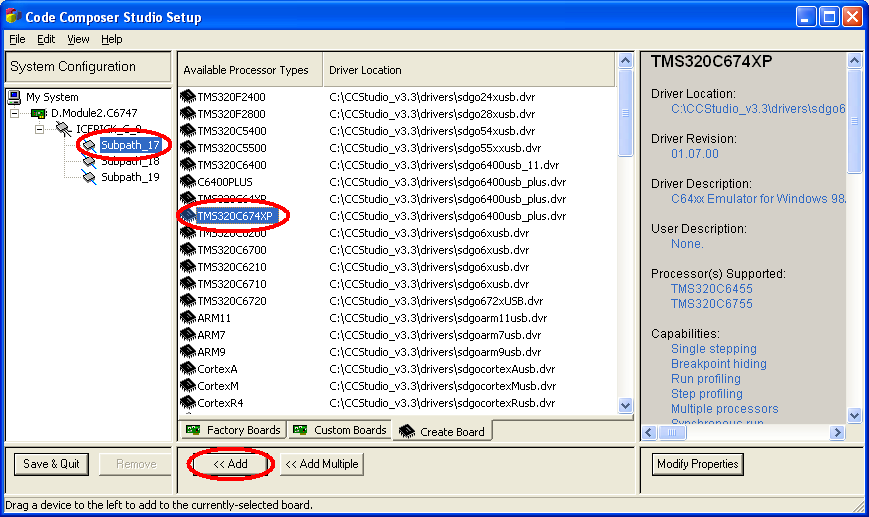Screen dimensions: 869x517
Task: Click the Save & Quit button
Action: [x=51, y=464]
